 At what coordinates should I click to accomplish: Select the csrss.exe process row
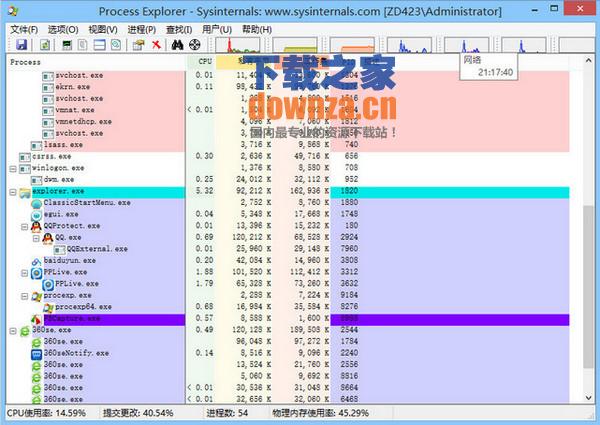(289, 156)
